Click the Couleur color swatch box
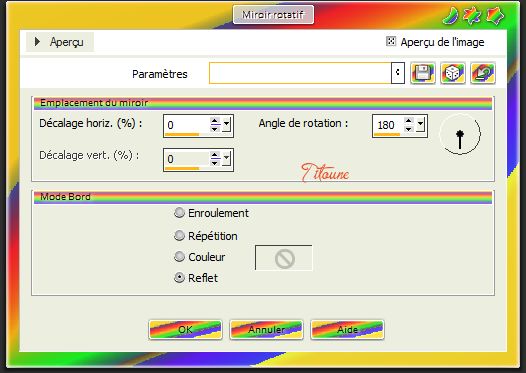The width and height of the screenshot is (526, 373). pos(284,258)
